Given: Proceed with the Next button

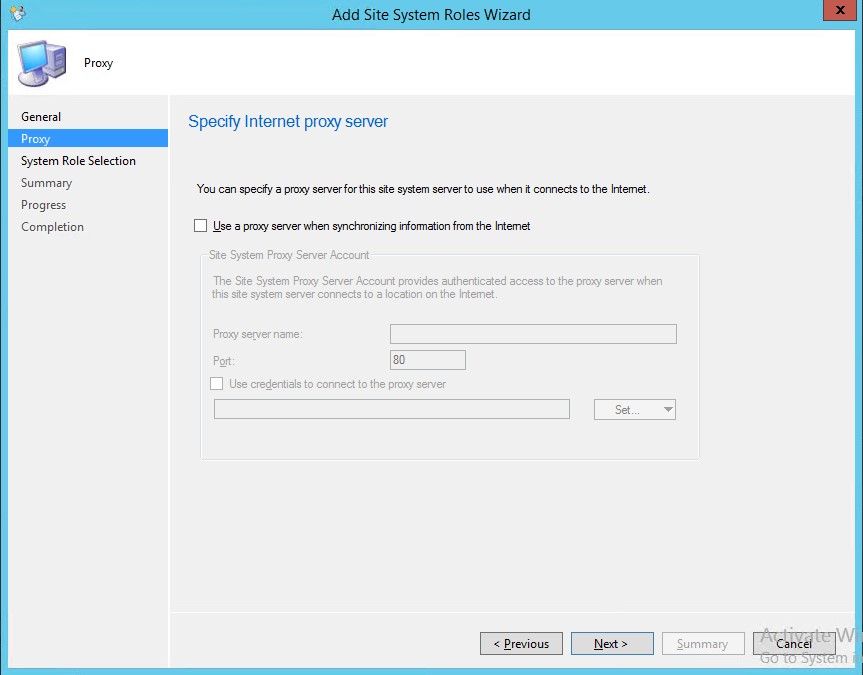Looking at the screenshot, I should (611, 644).
